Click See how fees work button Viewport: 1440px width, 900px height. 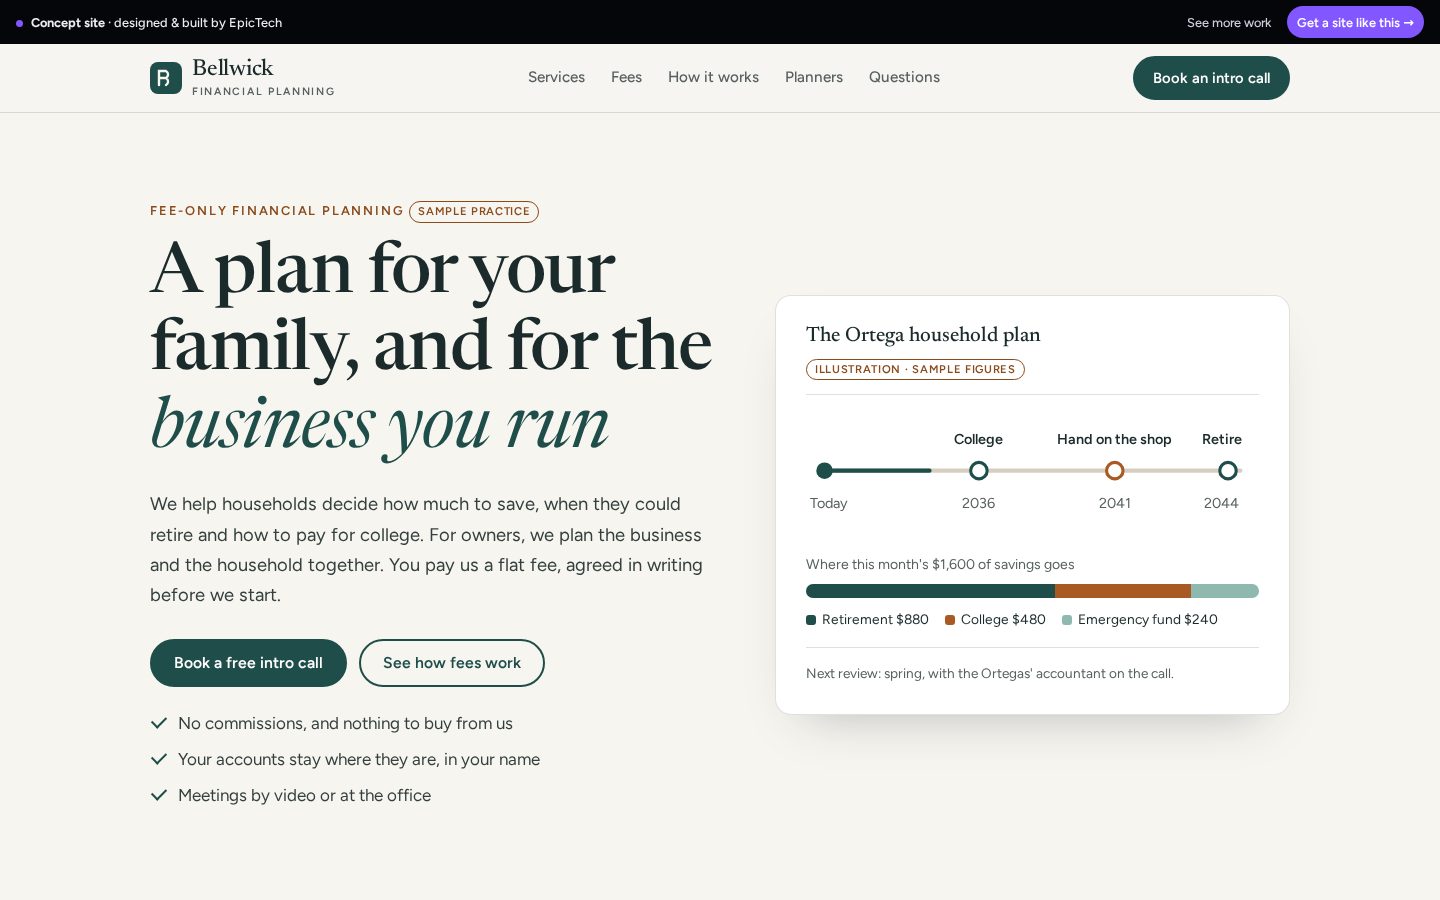pyautogui.click(x=452, y=663)
